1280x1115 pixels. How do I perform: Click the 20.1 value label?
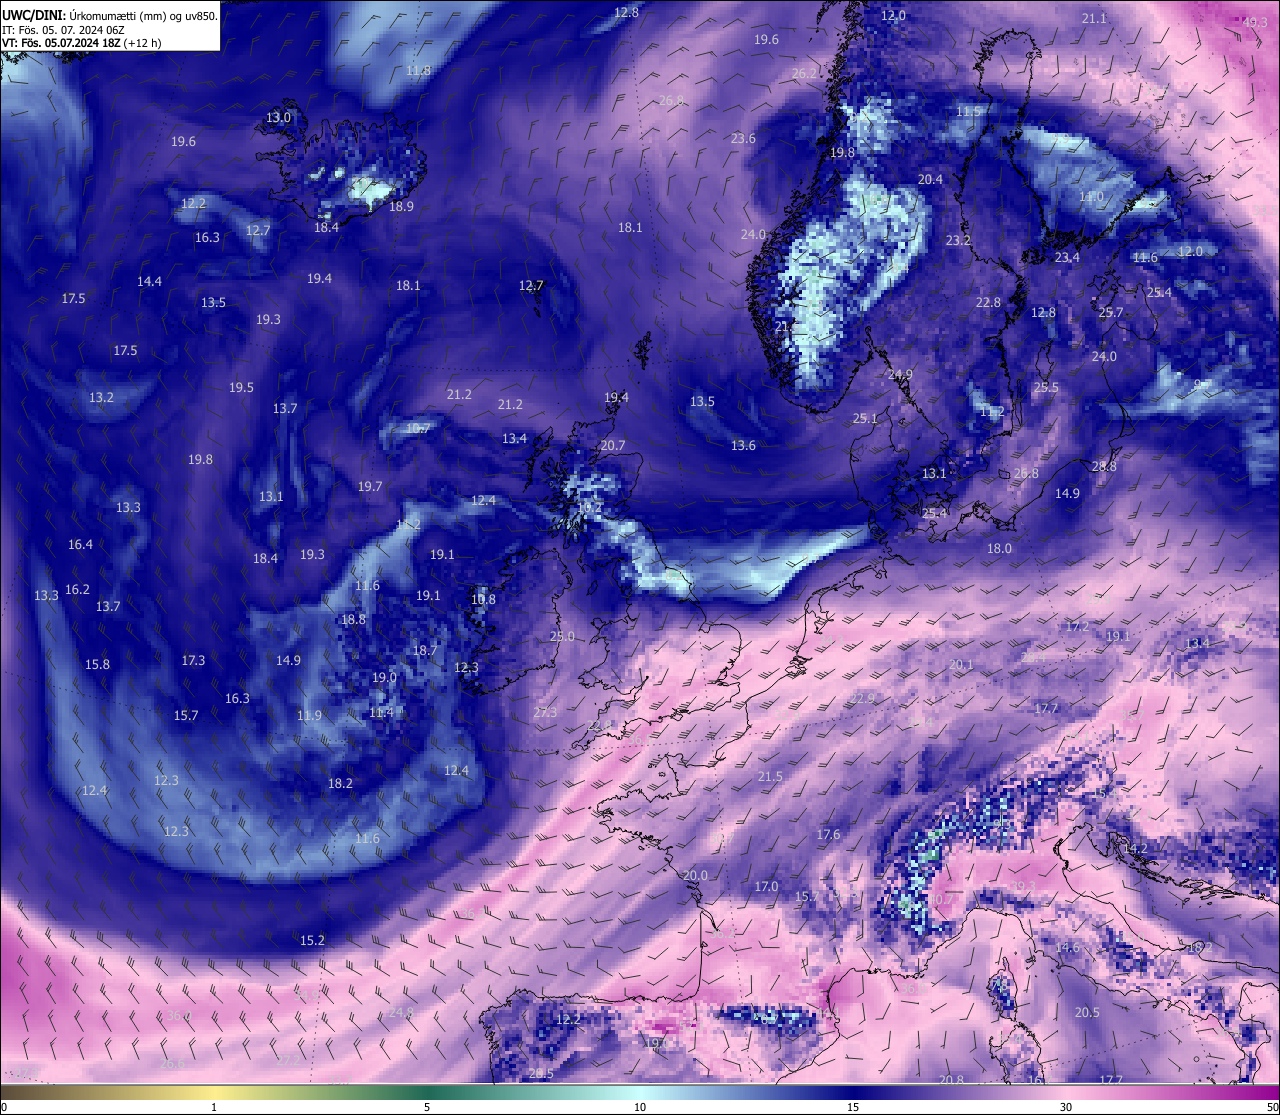tap(960, 665)
